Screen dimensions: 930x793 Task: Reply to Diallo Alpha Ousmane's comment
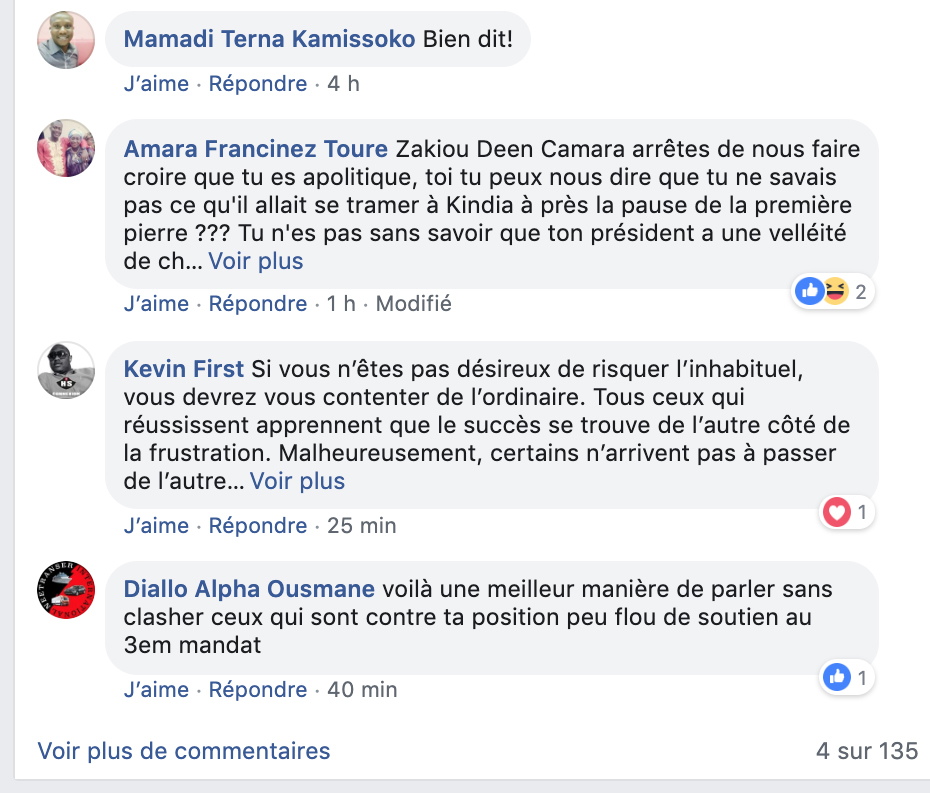pos(258,690)
